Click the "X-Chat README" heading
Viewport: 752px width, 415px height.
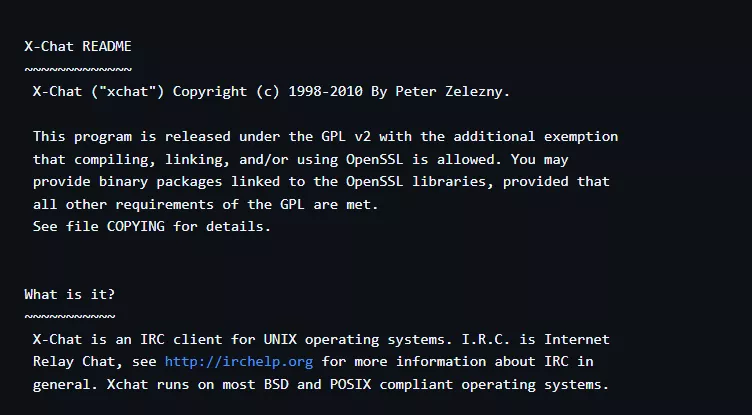(x=78, y=46)
